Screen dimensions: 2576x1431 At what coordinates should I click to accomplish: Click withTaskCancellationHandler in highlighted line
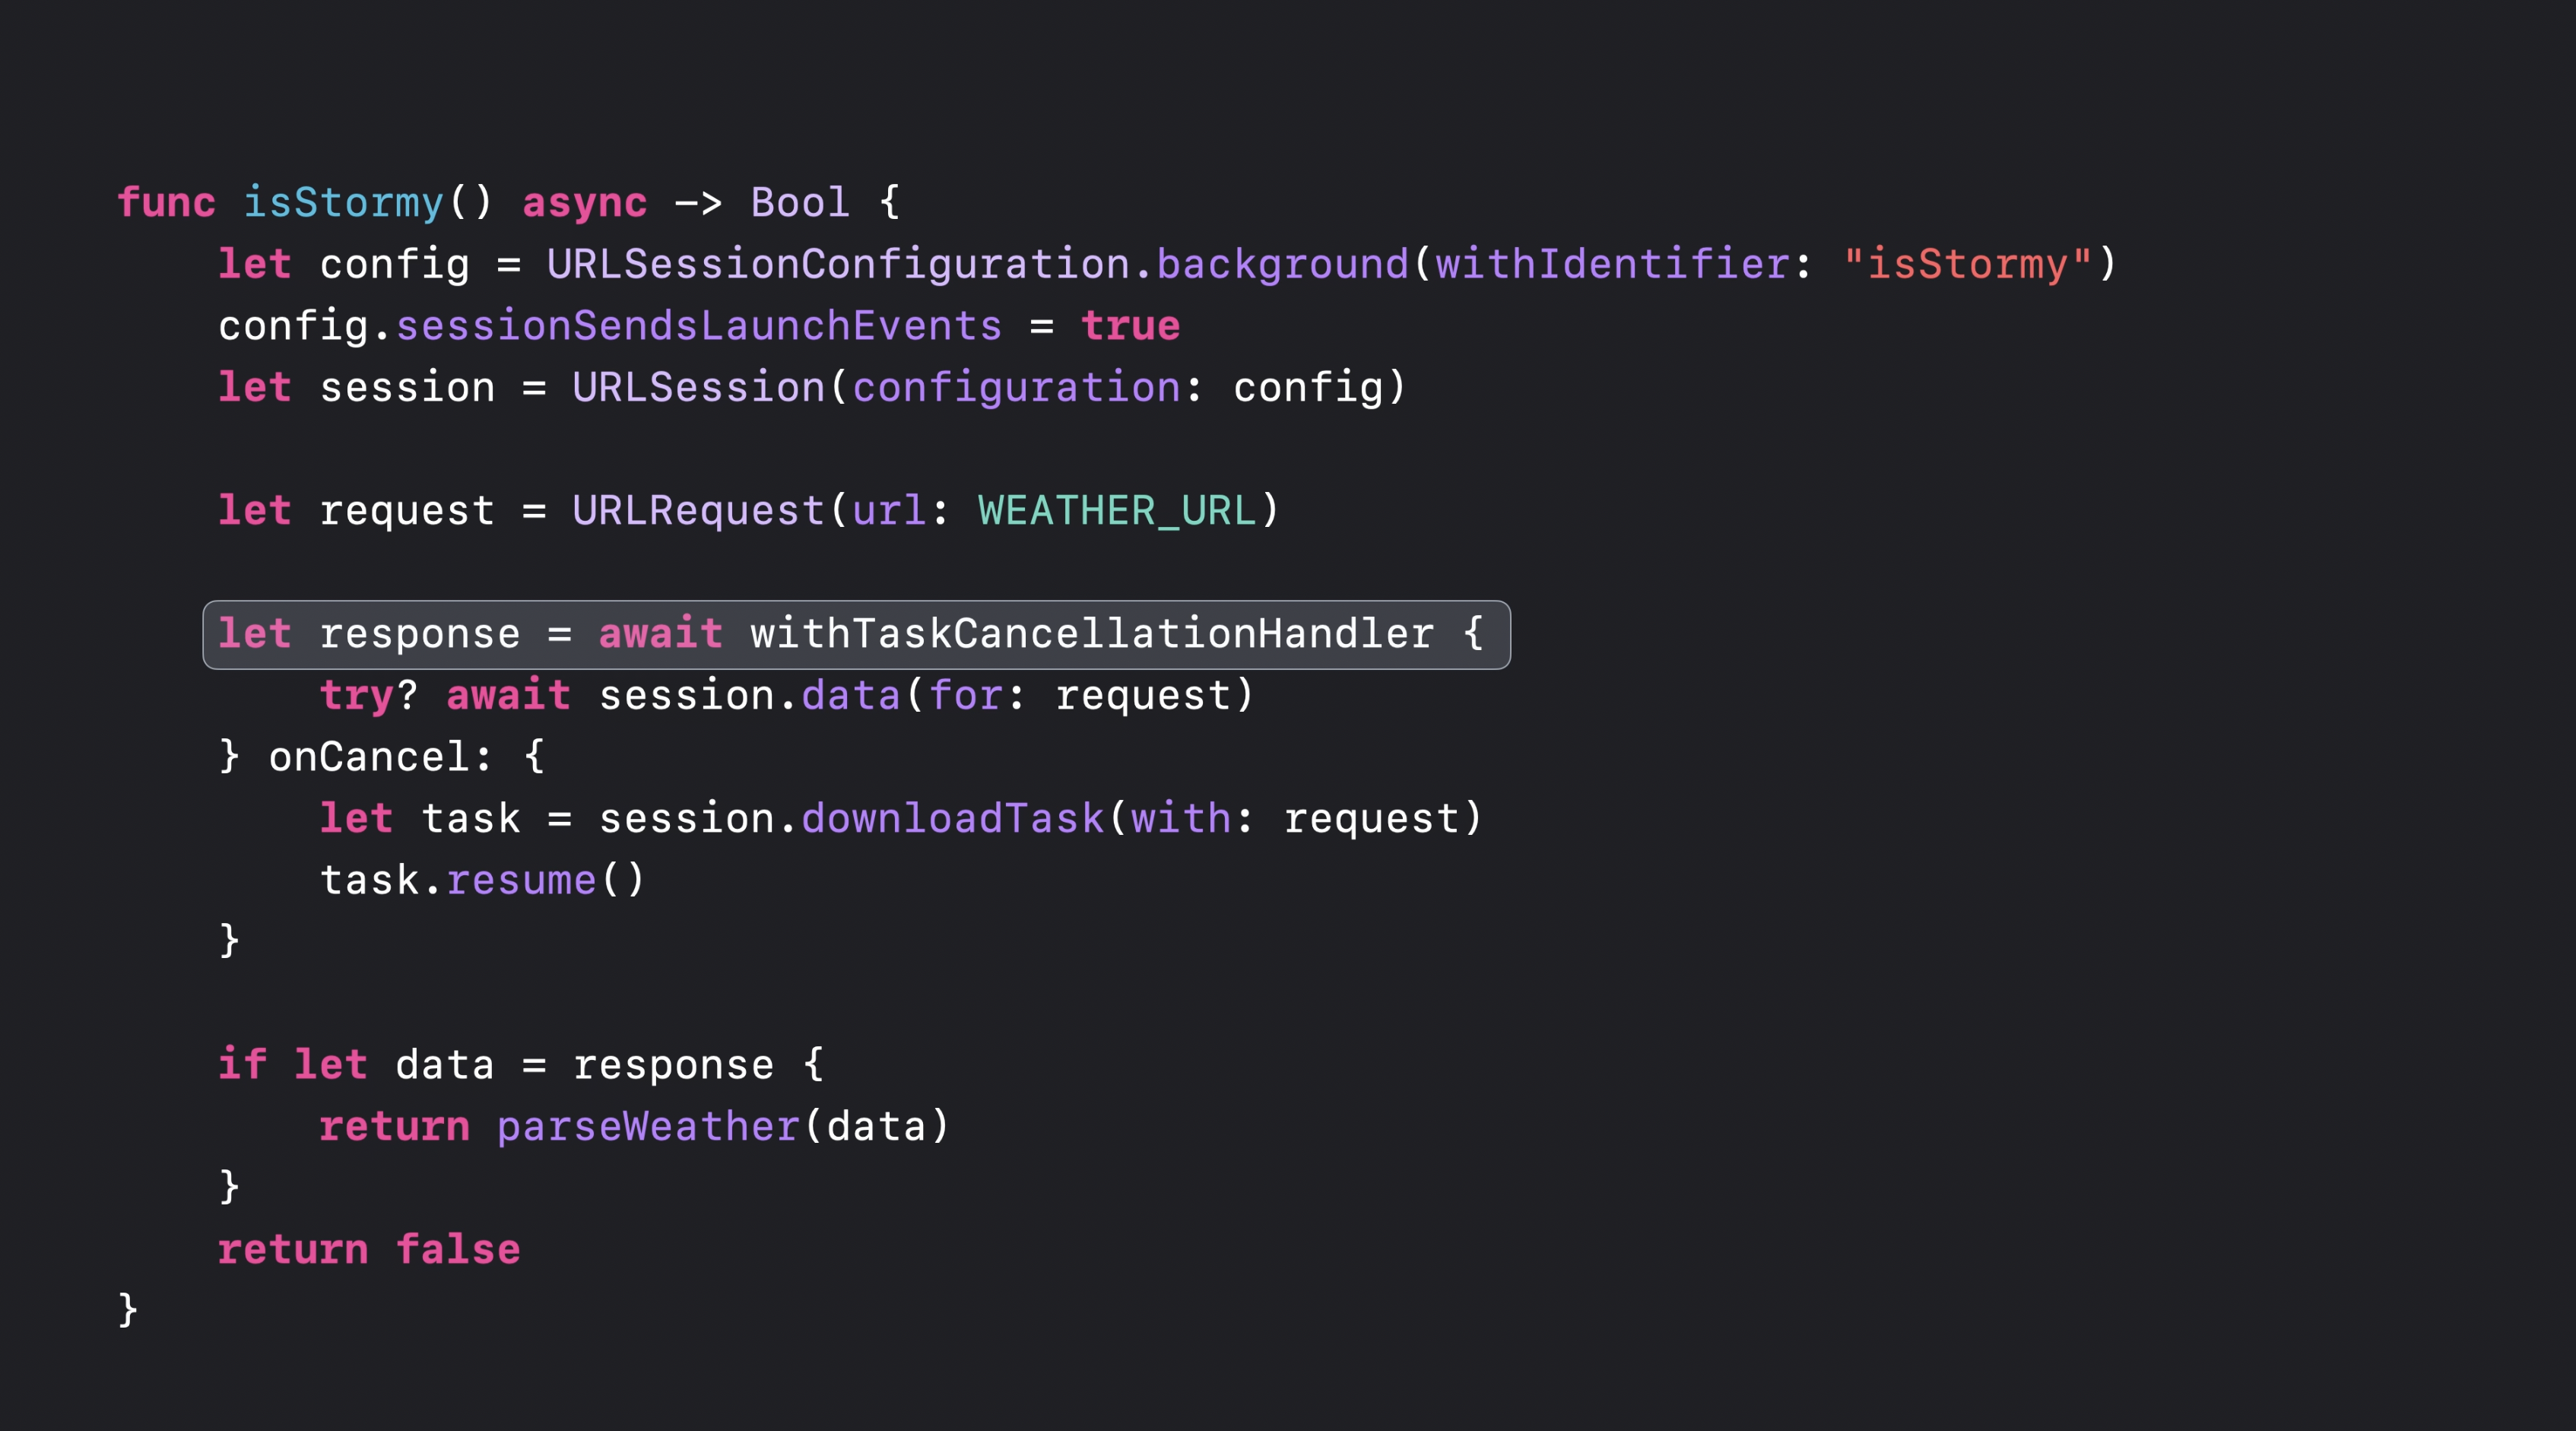coord(1092,634)
